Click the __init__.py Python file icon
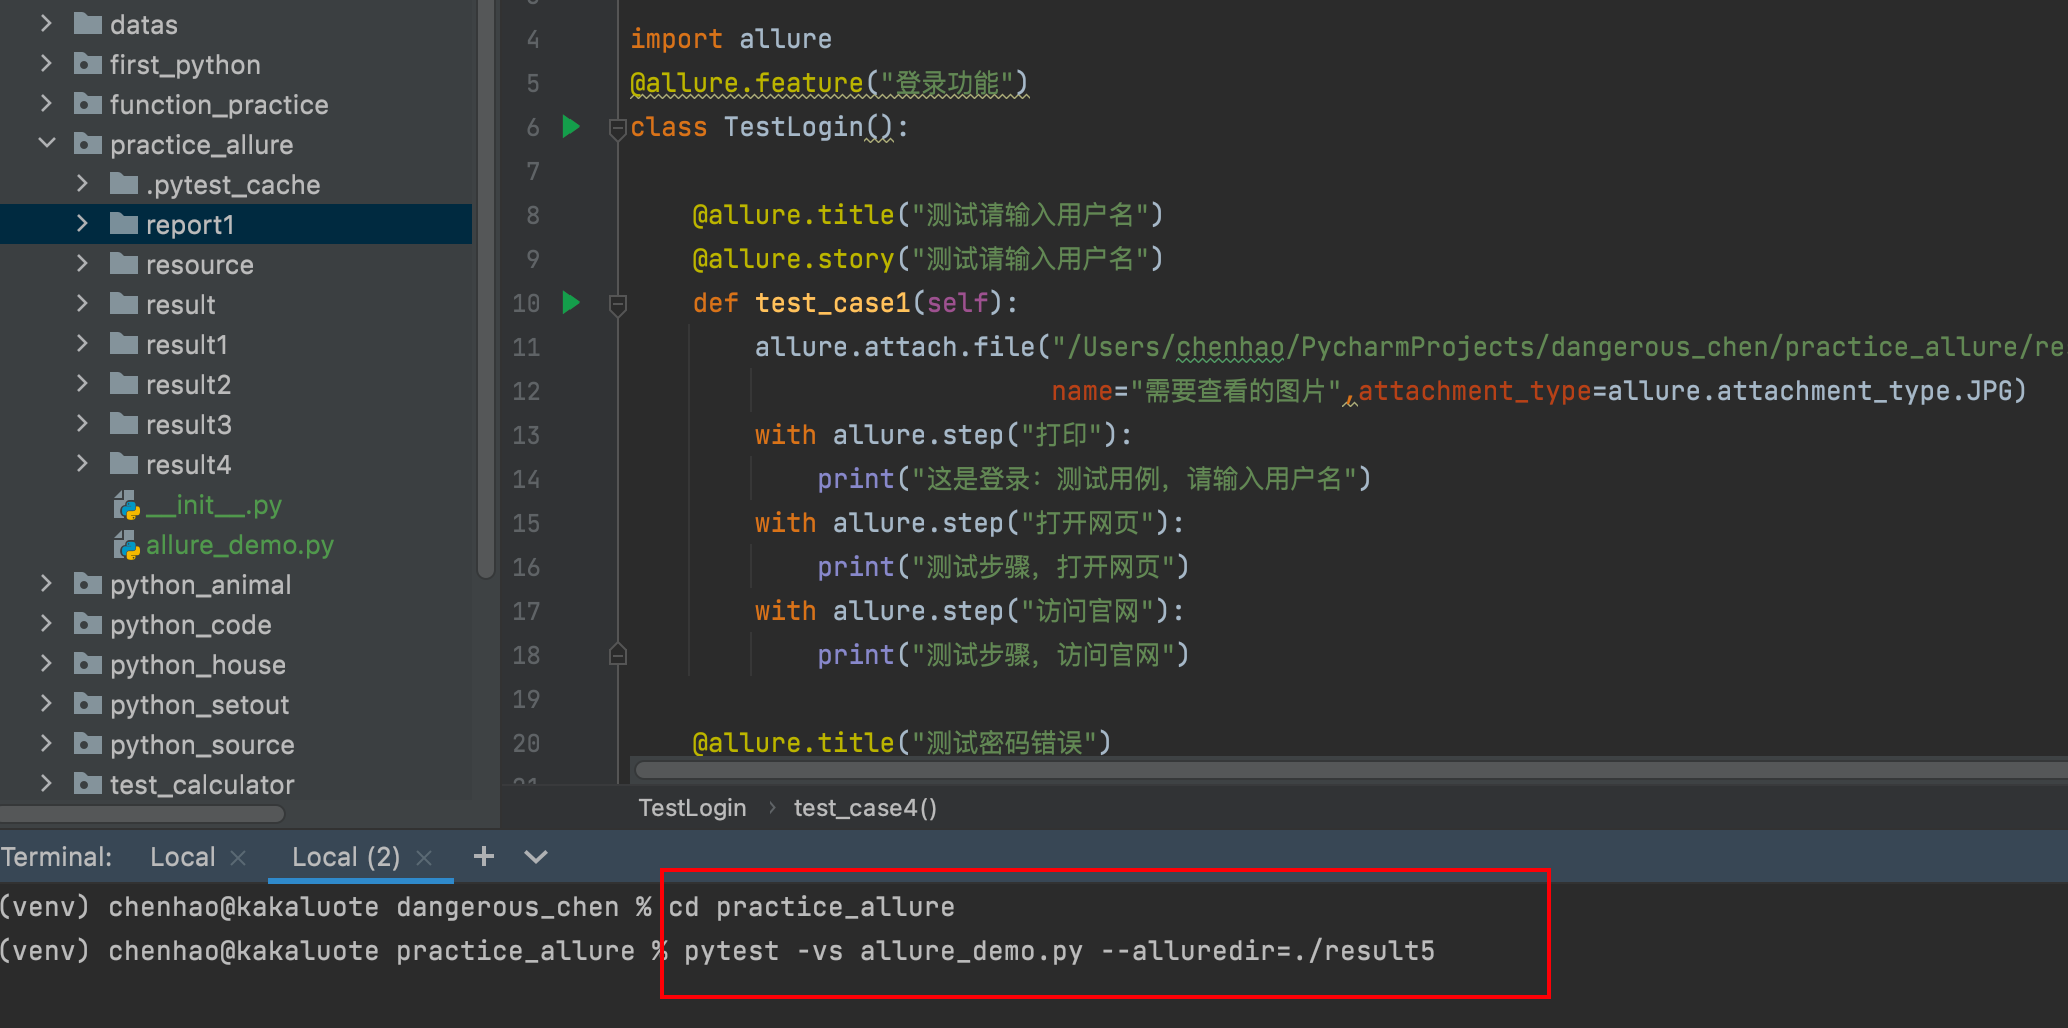This screenshot has width=2068, height=1028. (126, 505)
